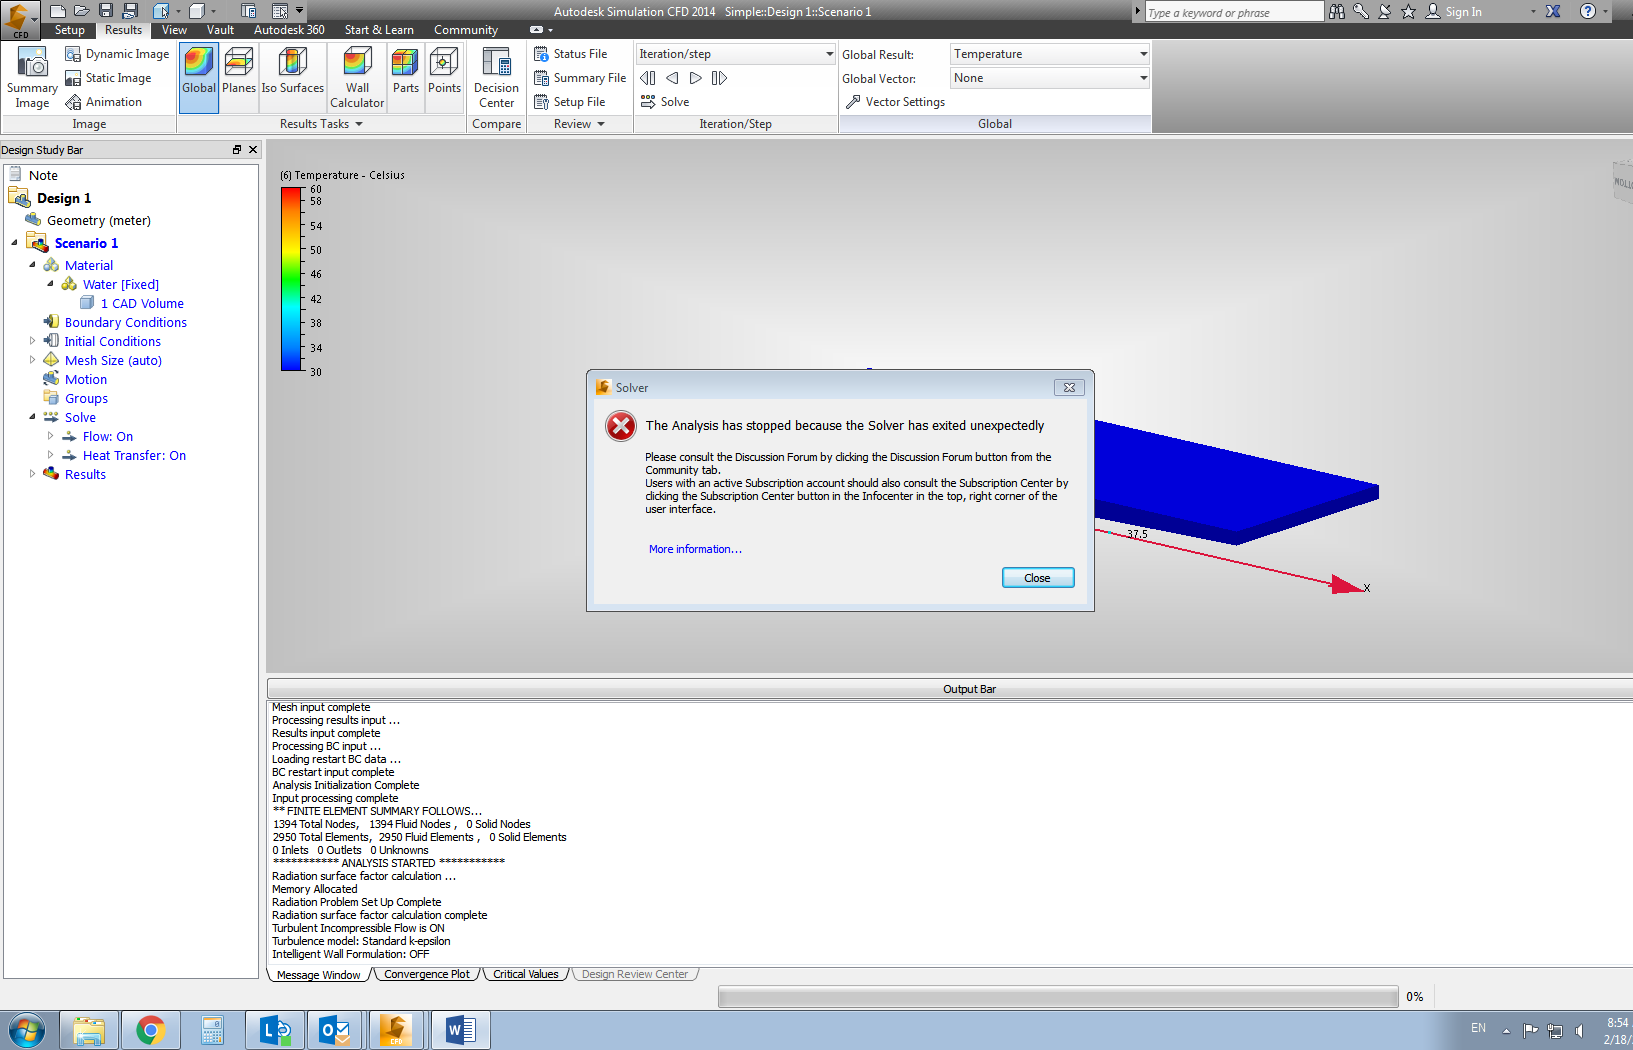Select the Dynamic Image option
This screenshot has width=1633, height=1050.
click(x=117, y=54)
